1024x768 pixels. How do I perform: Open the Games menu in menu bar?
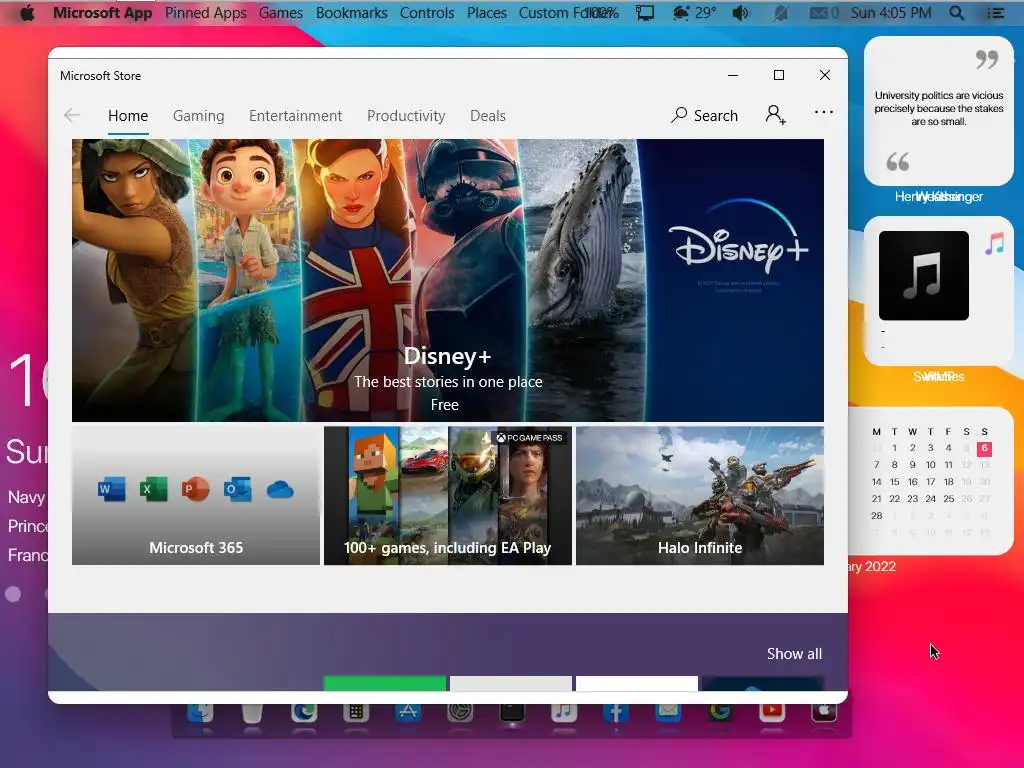point(281,13)
